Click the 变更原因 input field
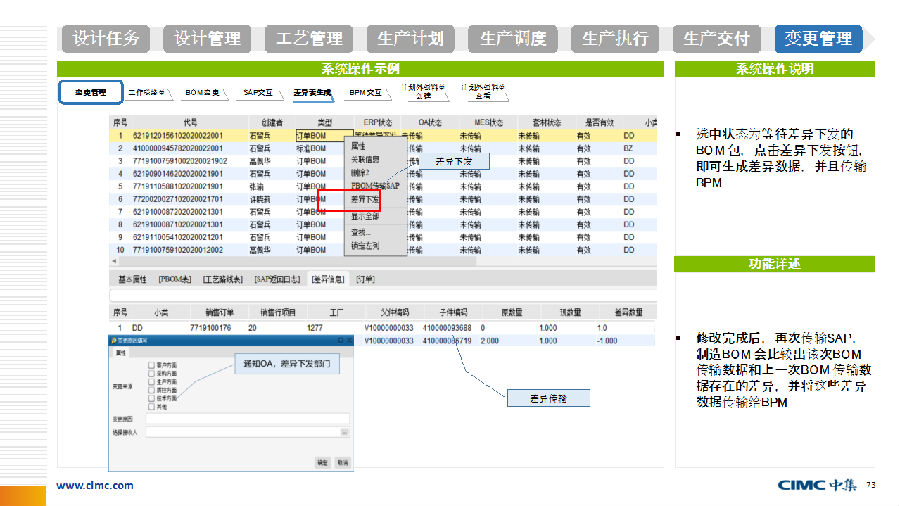This screenshot has height=506, width=899. [248, 417]
